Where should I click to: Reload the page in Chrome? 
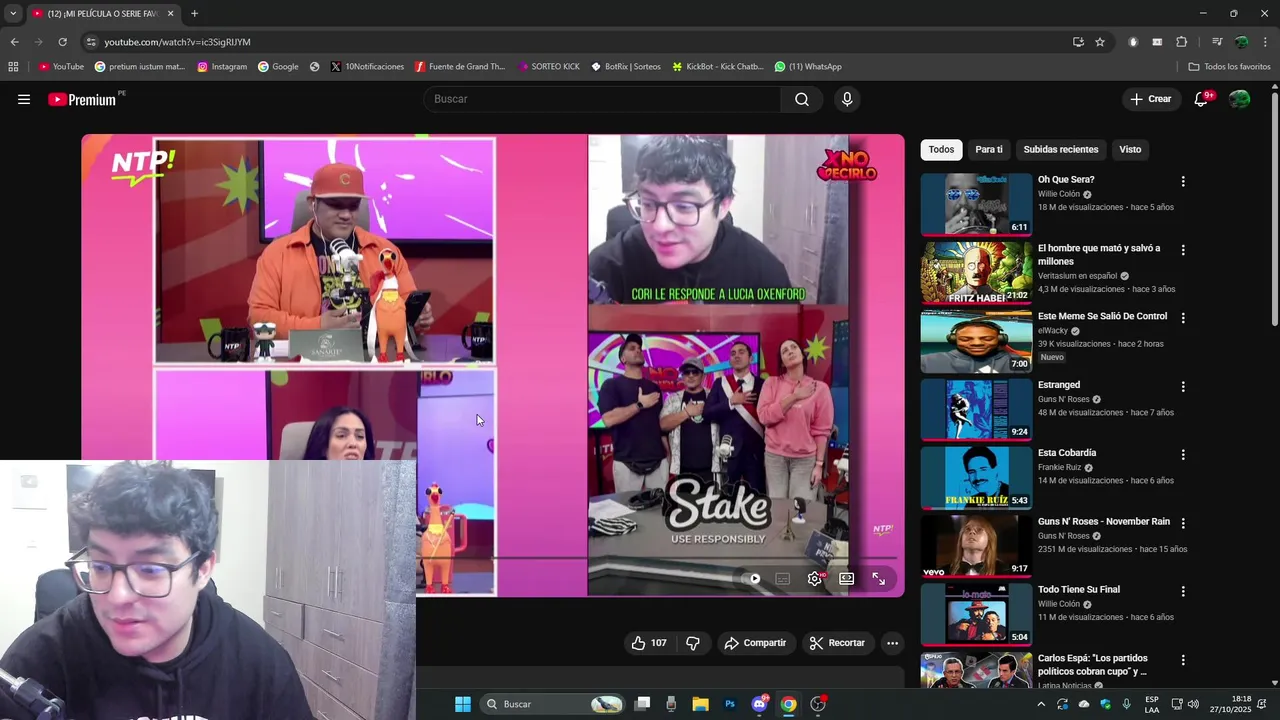click(62, 42)
